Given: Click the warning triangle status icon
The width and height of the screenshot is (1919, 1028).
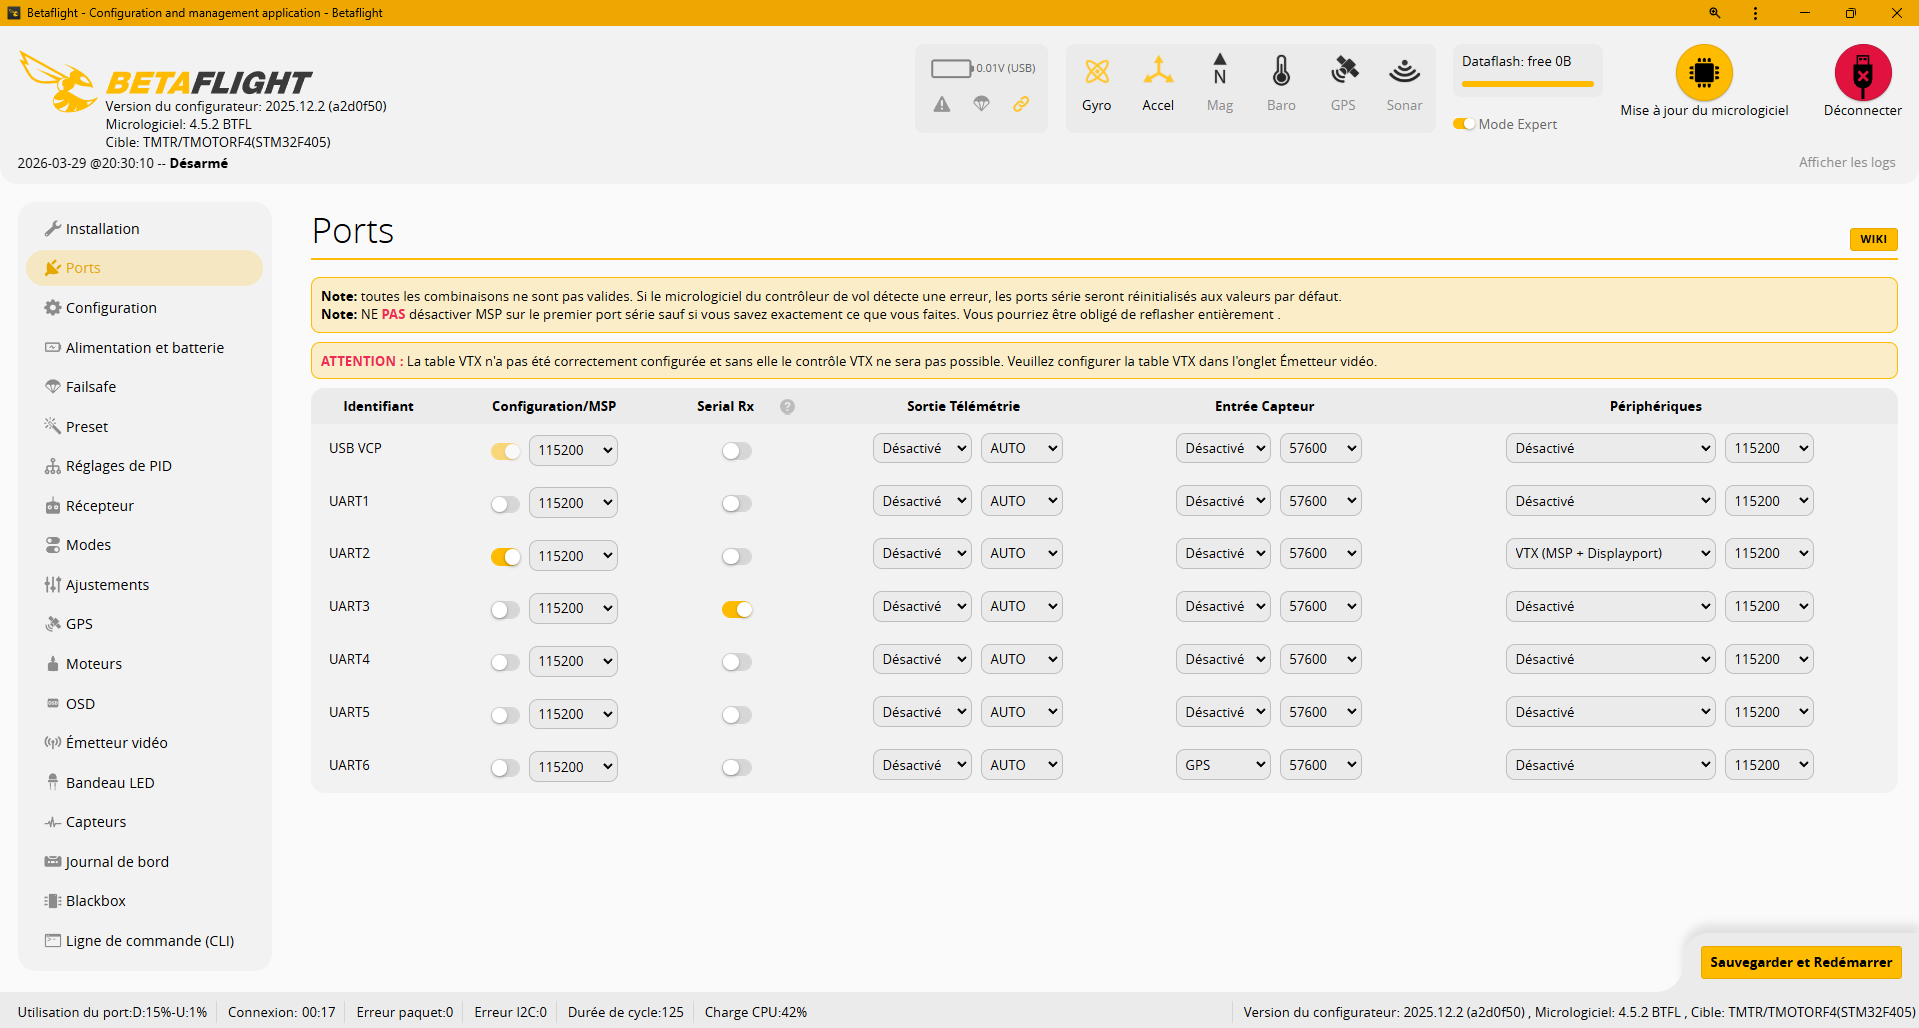Looking at the screenshot, I should [942, 104].
